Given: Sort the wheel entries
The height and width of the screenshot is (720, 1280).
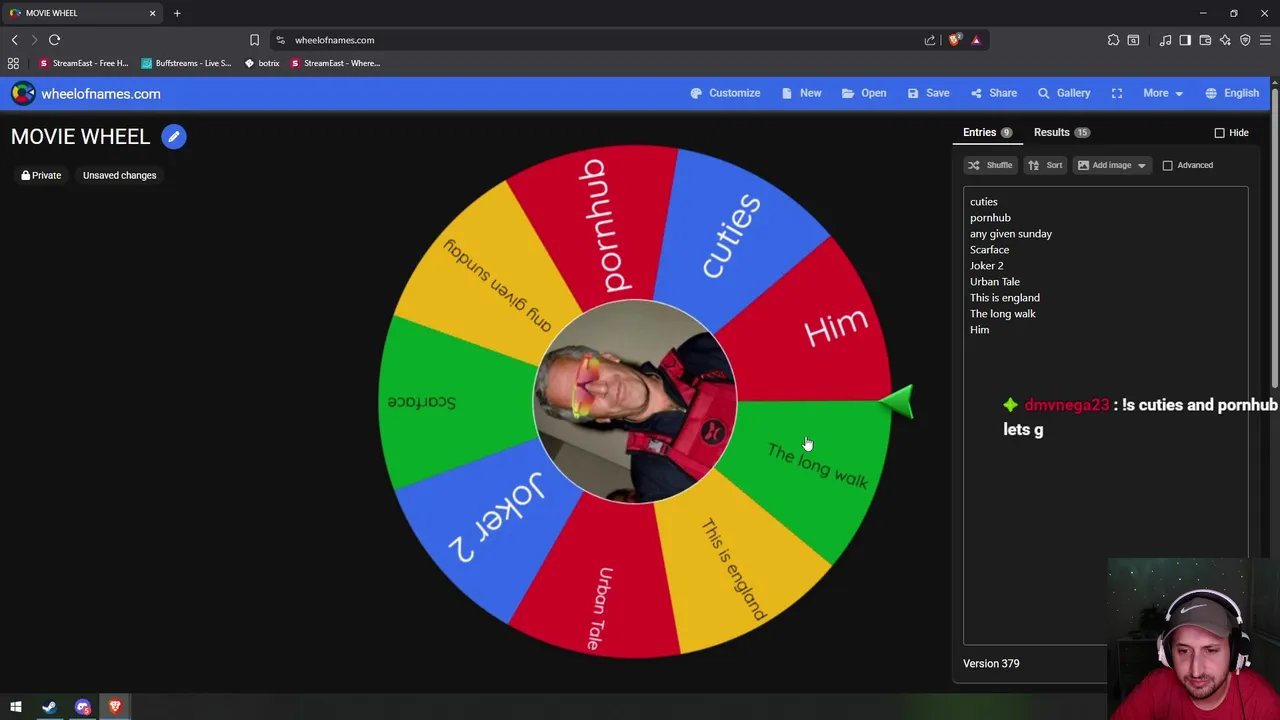Looking at the screenshot, I should pyautogui.click(x=1045, y=165).
